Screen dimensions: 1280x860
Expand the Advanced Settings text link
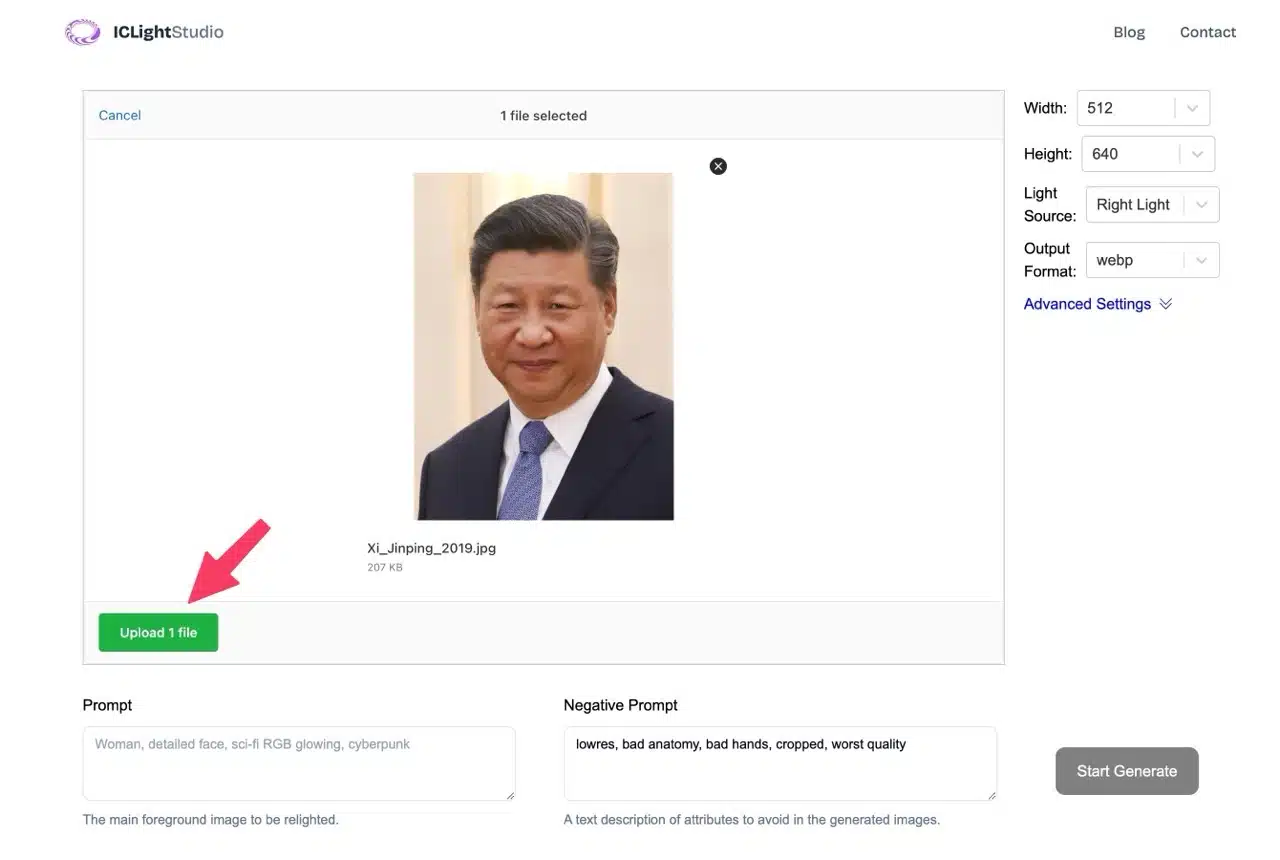(1087, 304)
